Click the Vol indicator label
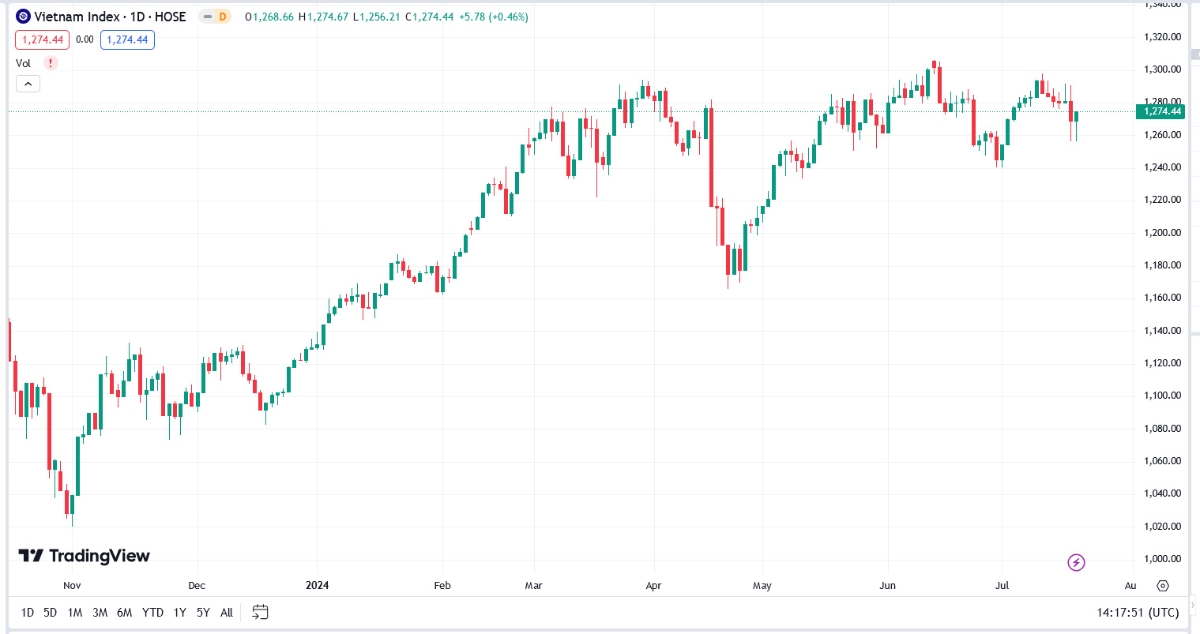This screenshot has width=1200, height=634. pyautogui.click(x=24, y=63)
